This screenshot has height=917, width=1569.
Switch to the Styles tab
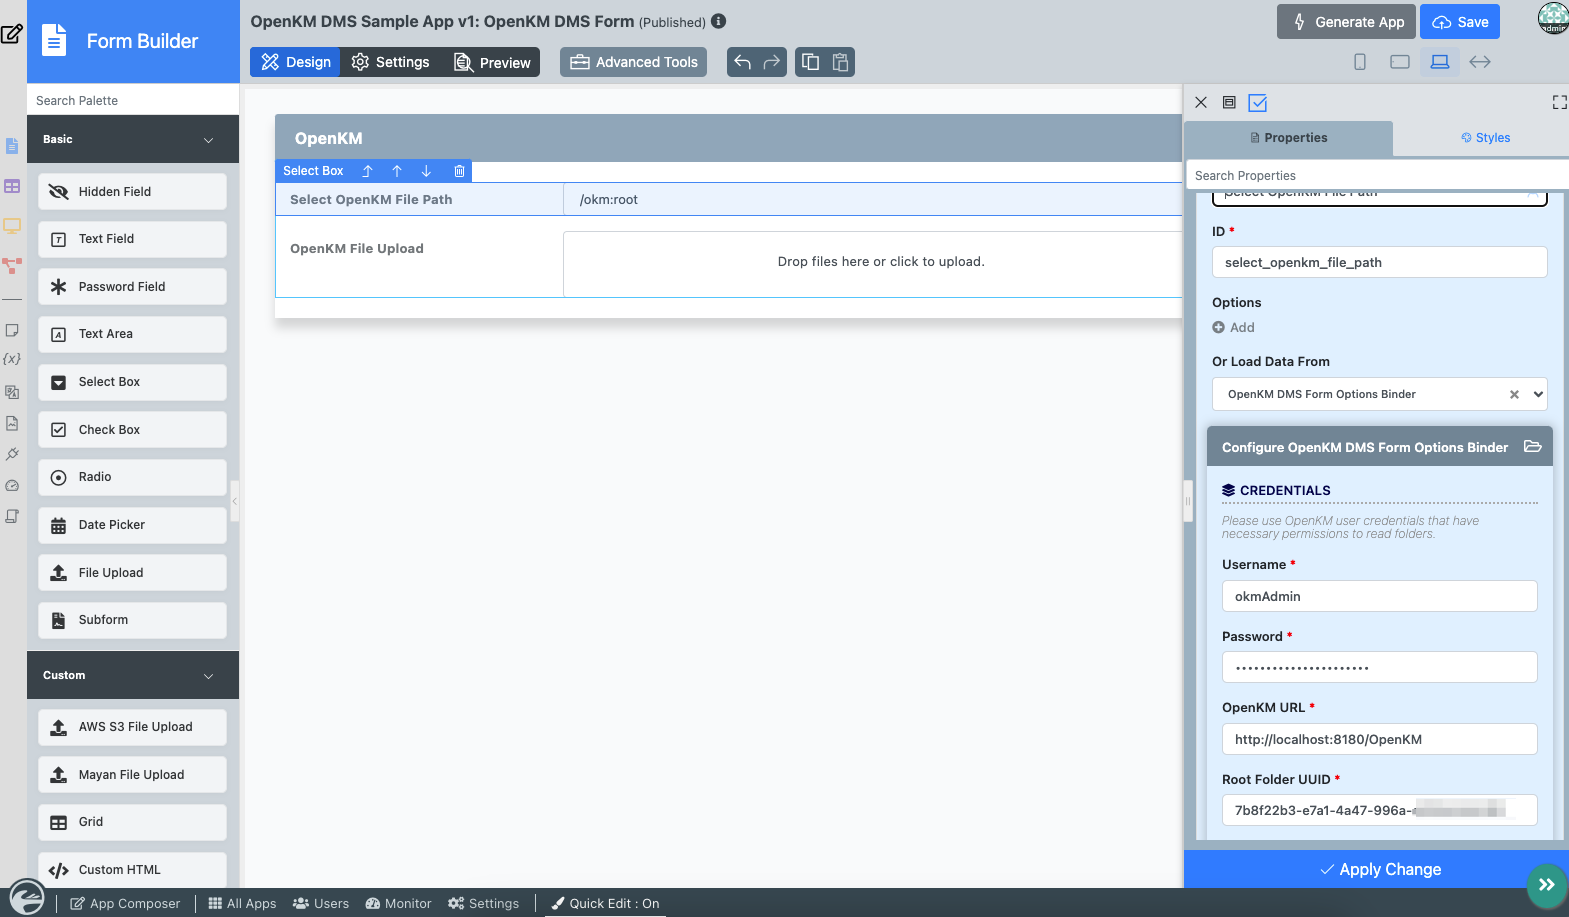[x=1485, y=138]
